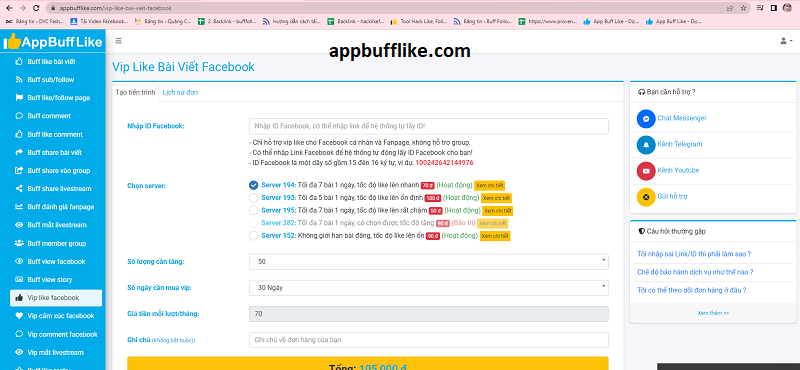The height and width of the screenshot is (370, 800).
Task: Open FAQ Tôi nhập sai Link/ID
Action: [694, 254]
